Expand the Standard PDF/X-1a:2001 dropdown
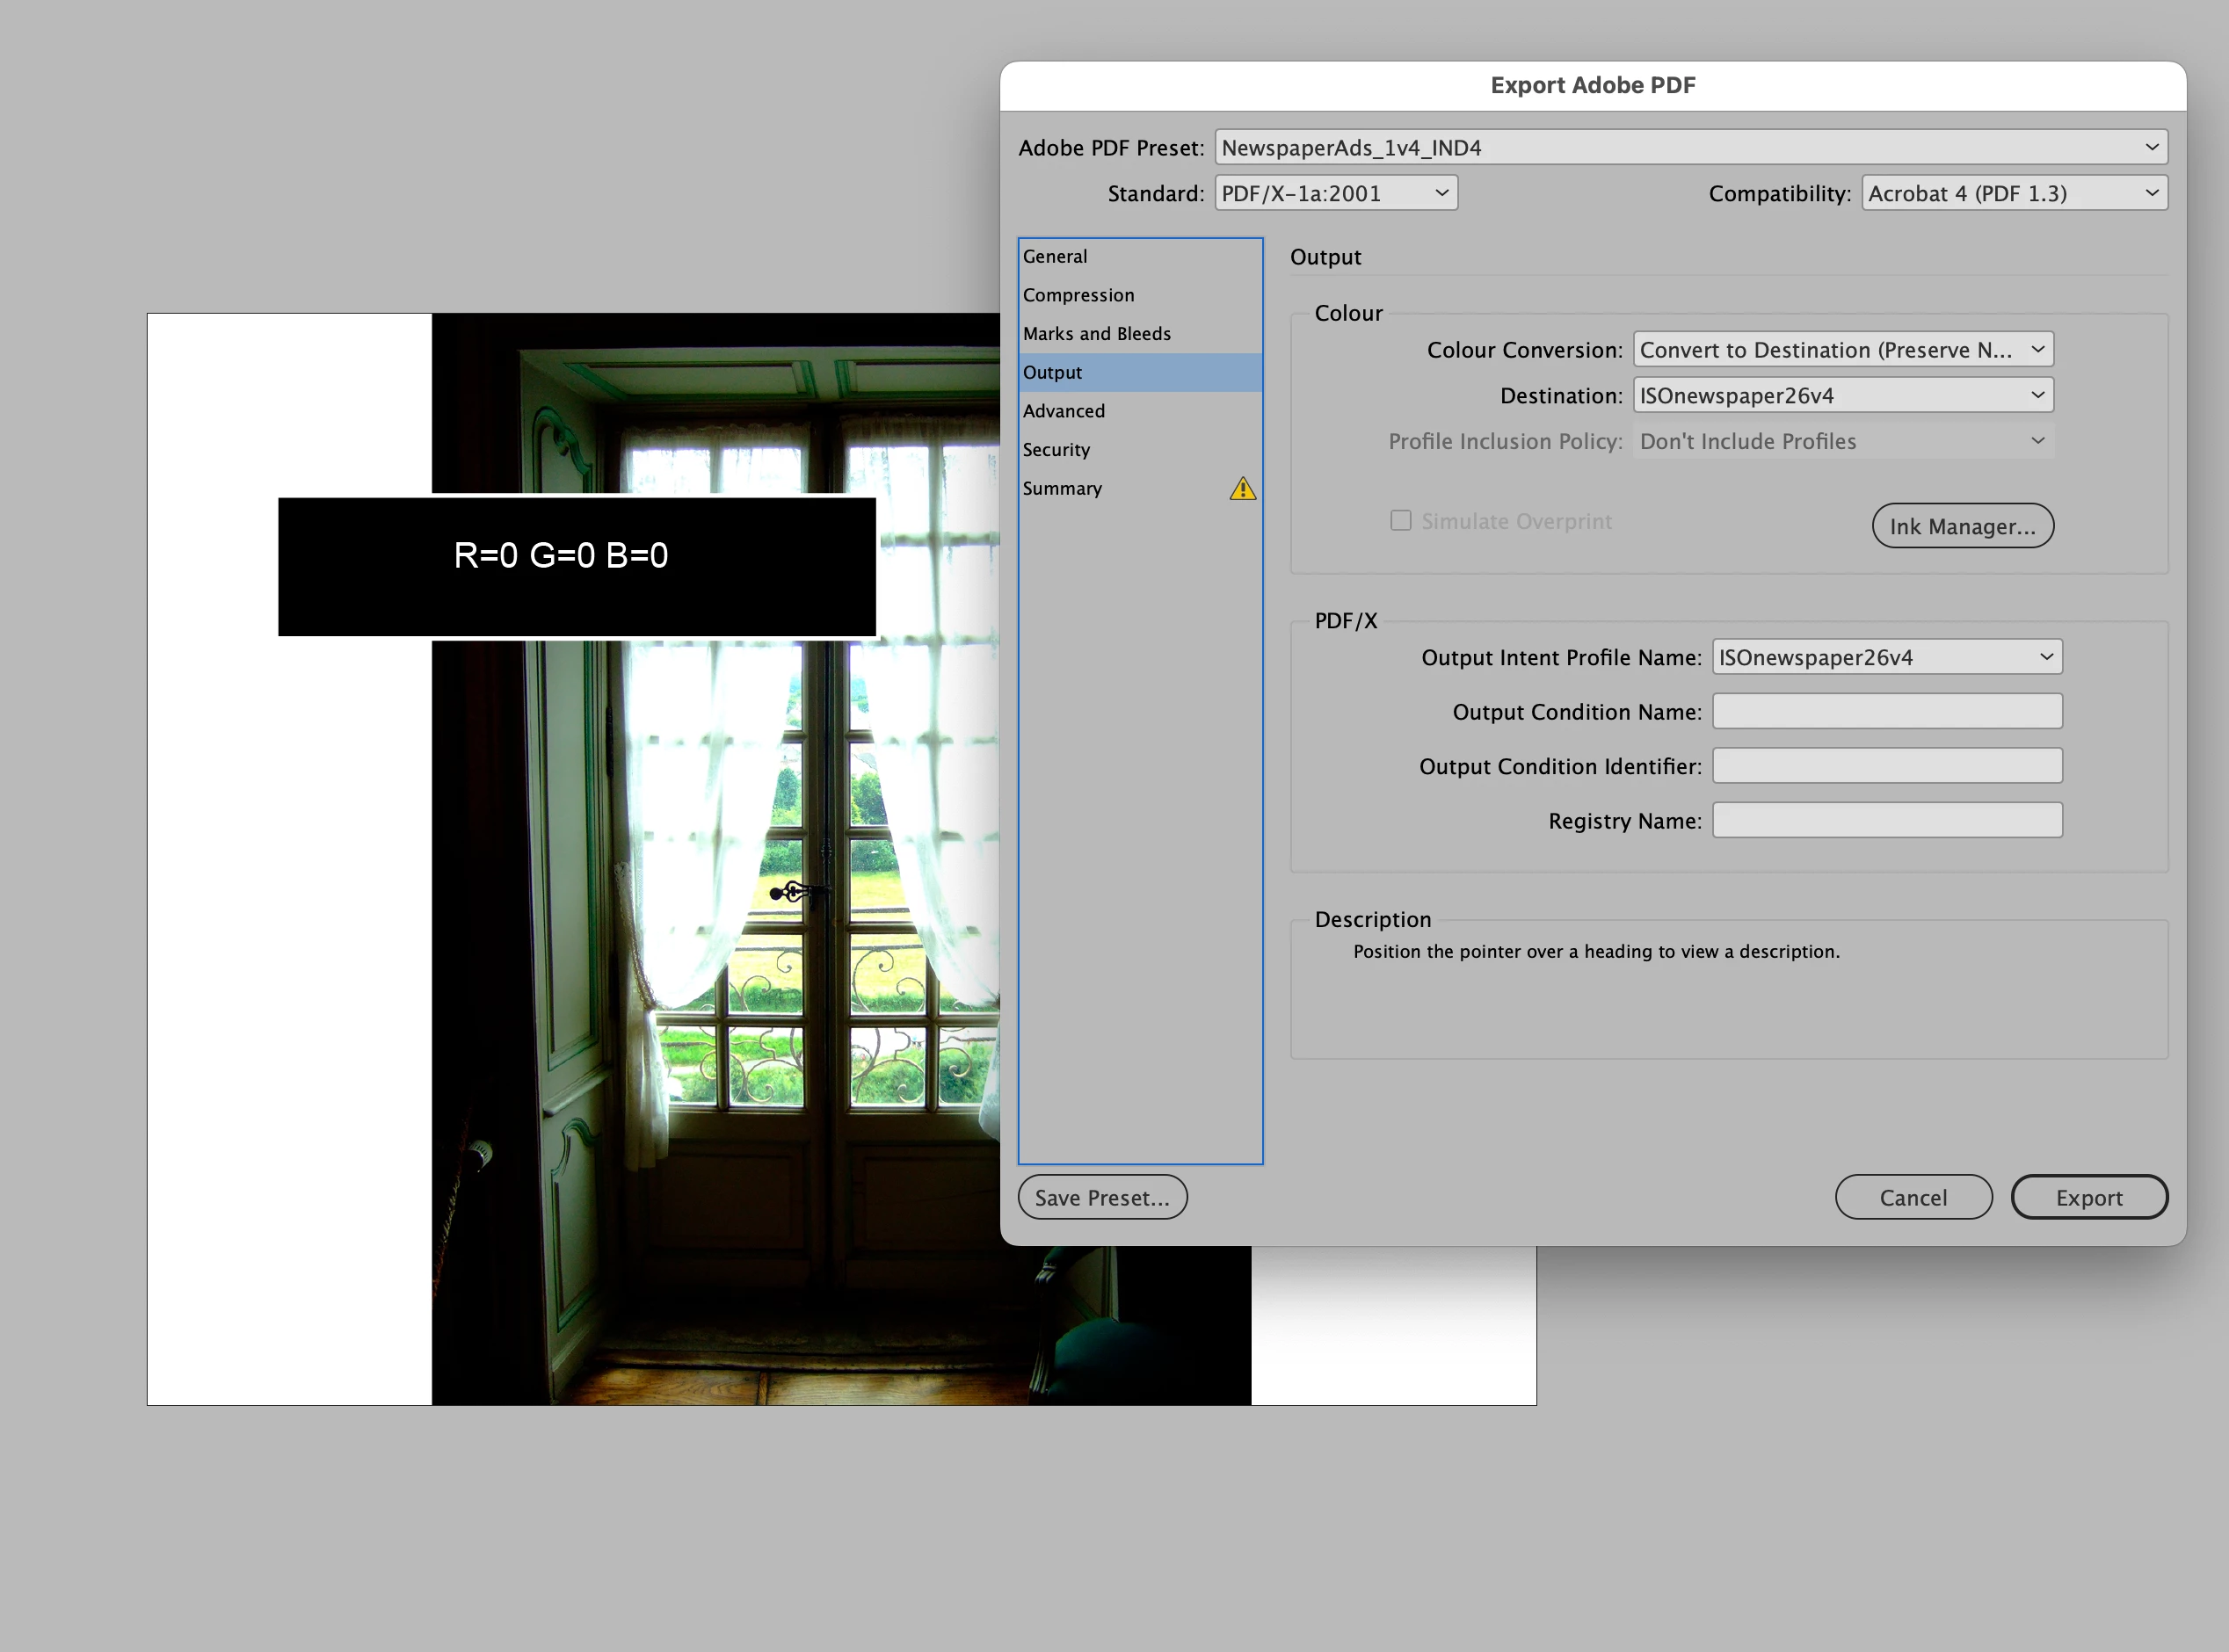Viewport: 2229px width, 1652px height. click(1335, 193)
